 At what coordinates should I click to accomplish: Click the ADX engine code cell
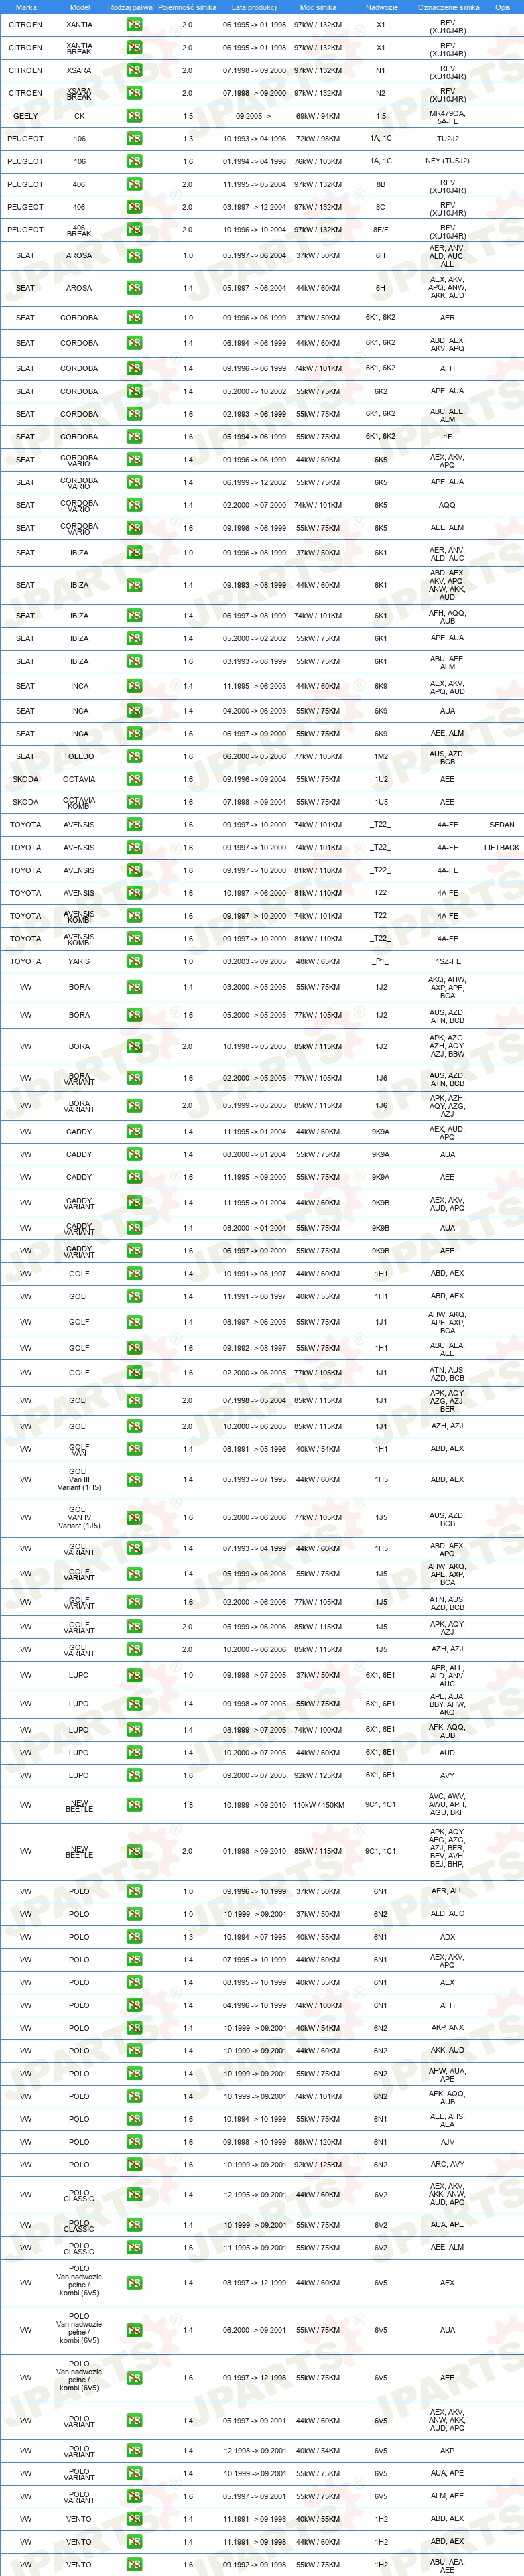pos(447,1937)
